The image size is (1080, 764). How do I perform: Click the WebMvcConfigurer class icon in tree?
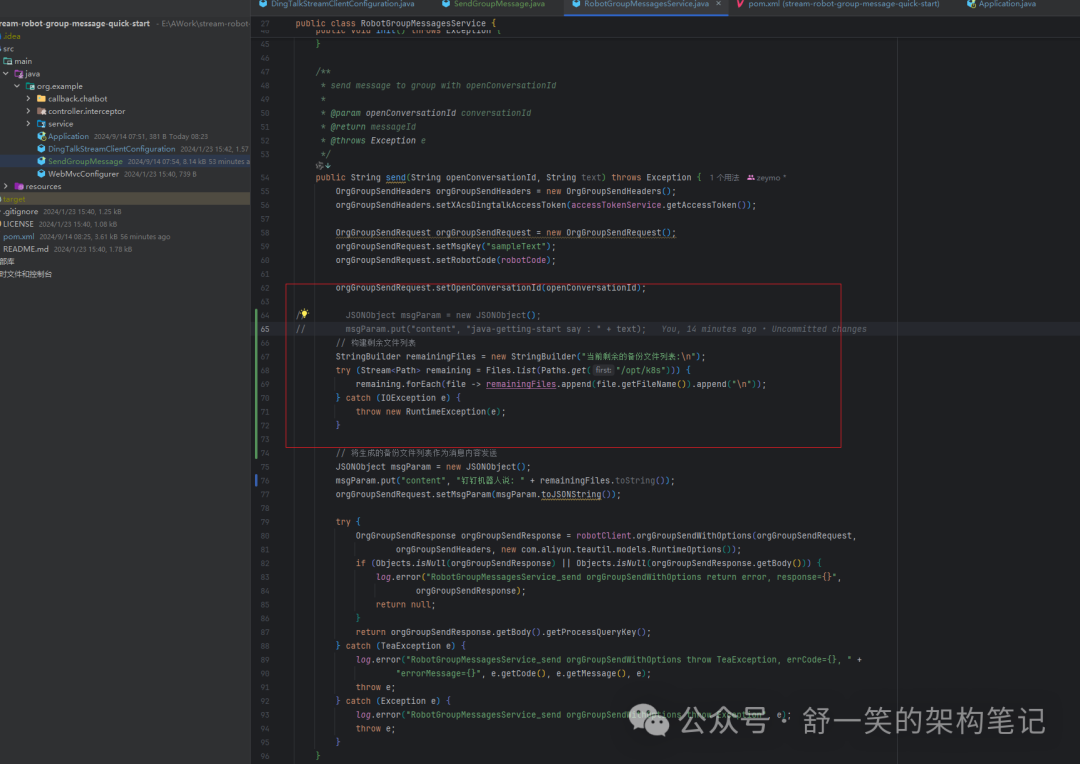pyautogui.click(x=41, y=174)
